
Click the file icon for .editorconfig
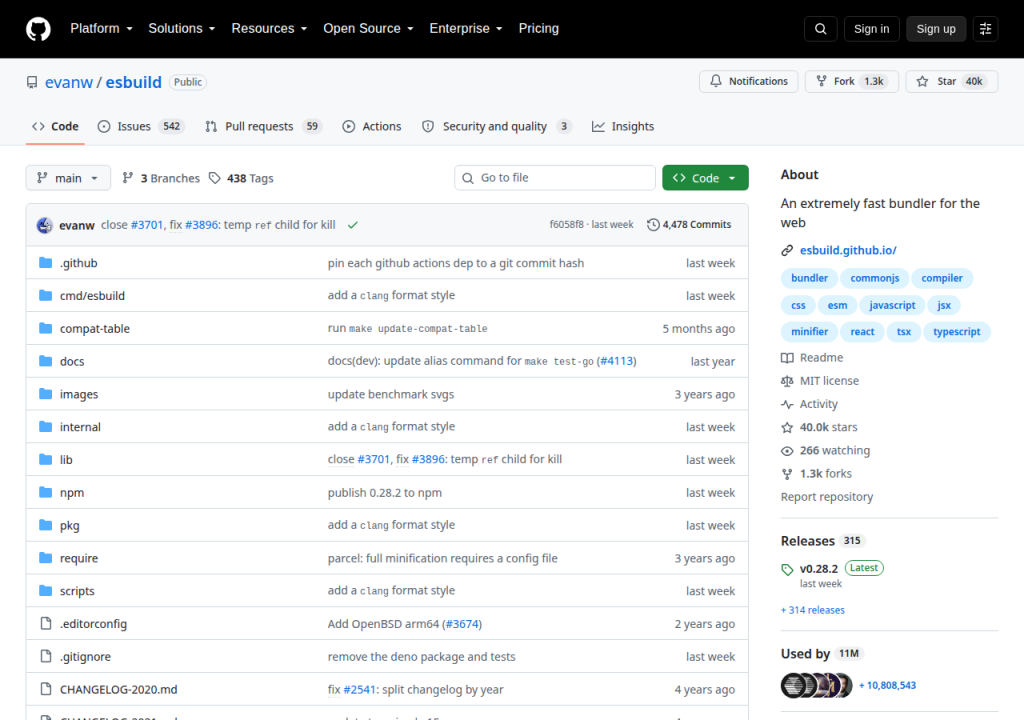click(x=46, y=623)
